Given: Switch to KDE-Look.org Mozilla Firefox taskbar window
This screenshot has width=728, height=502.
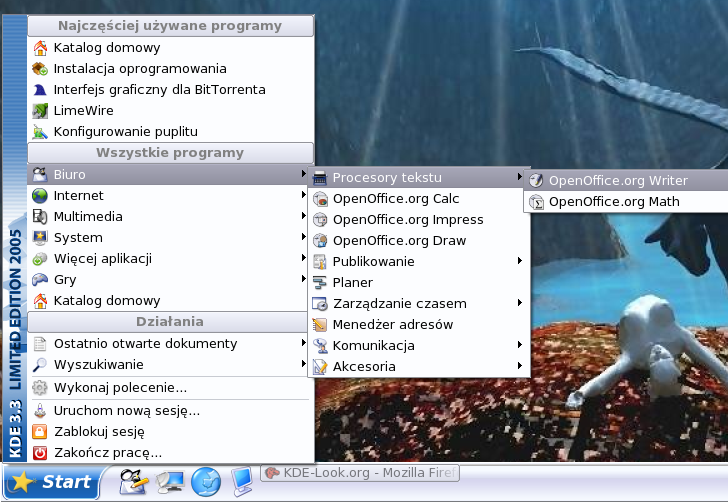Looking at the screenshot, I should click(360, 473).
